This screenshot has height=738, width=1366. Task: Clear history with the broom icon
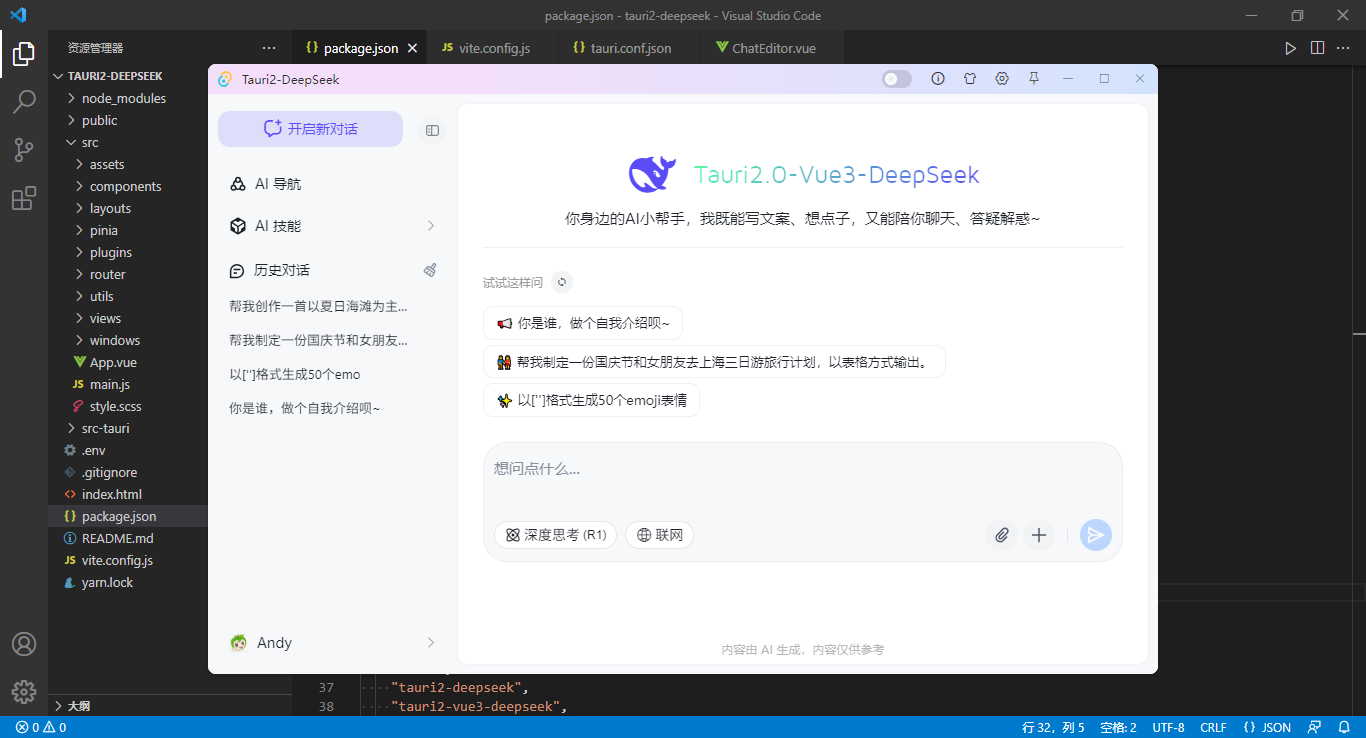[430, 269]
